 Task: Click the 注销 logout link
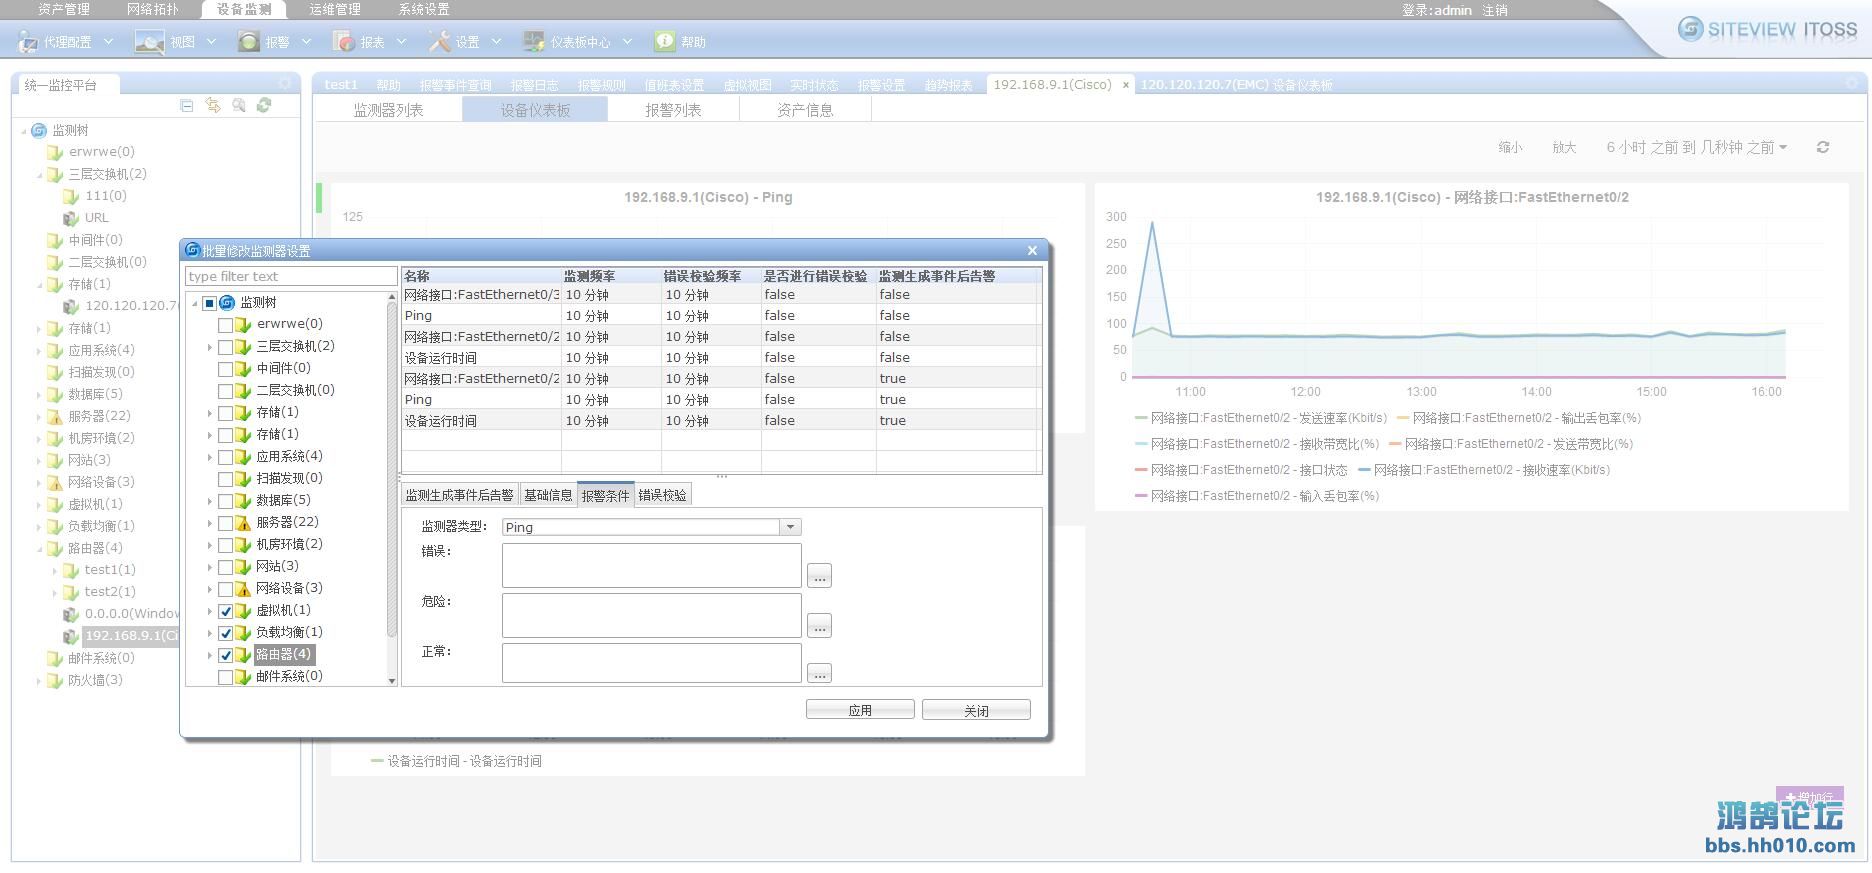coord(1495,10)
